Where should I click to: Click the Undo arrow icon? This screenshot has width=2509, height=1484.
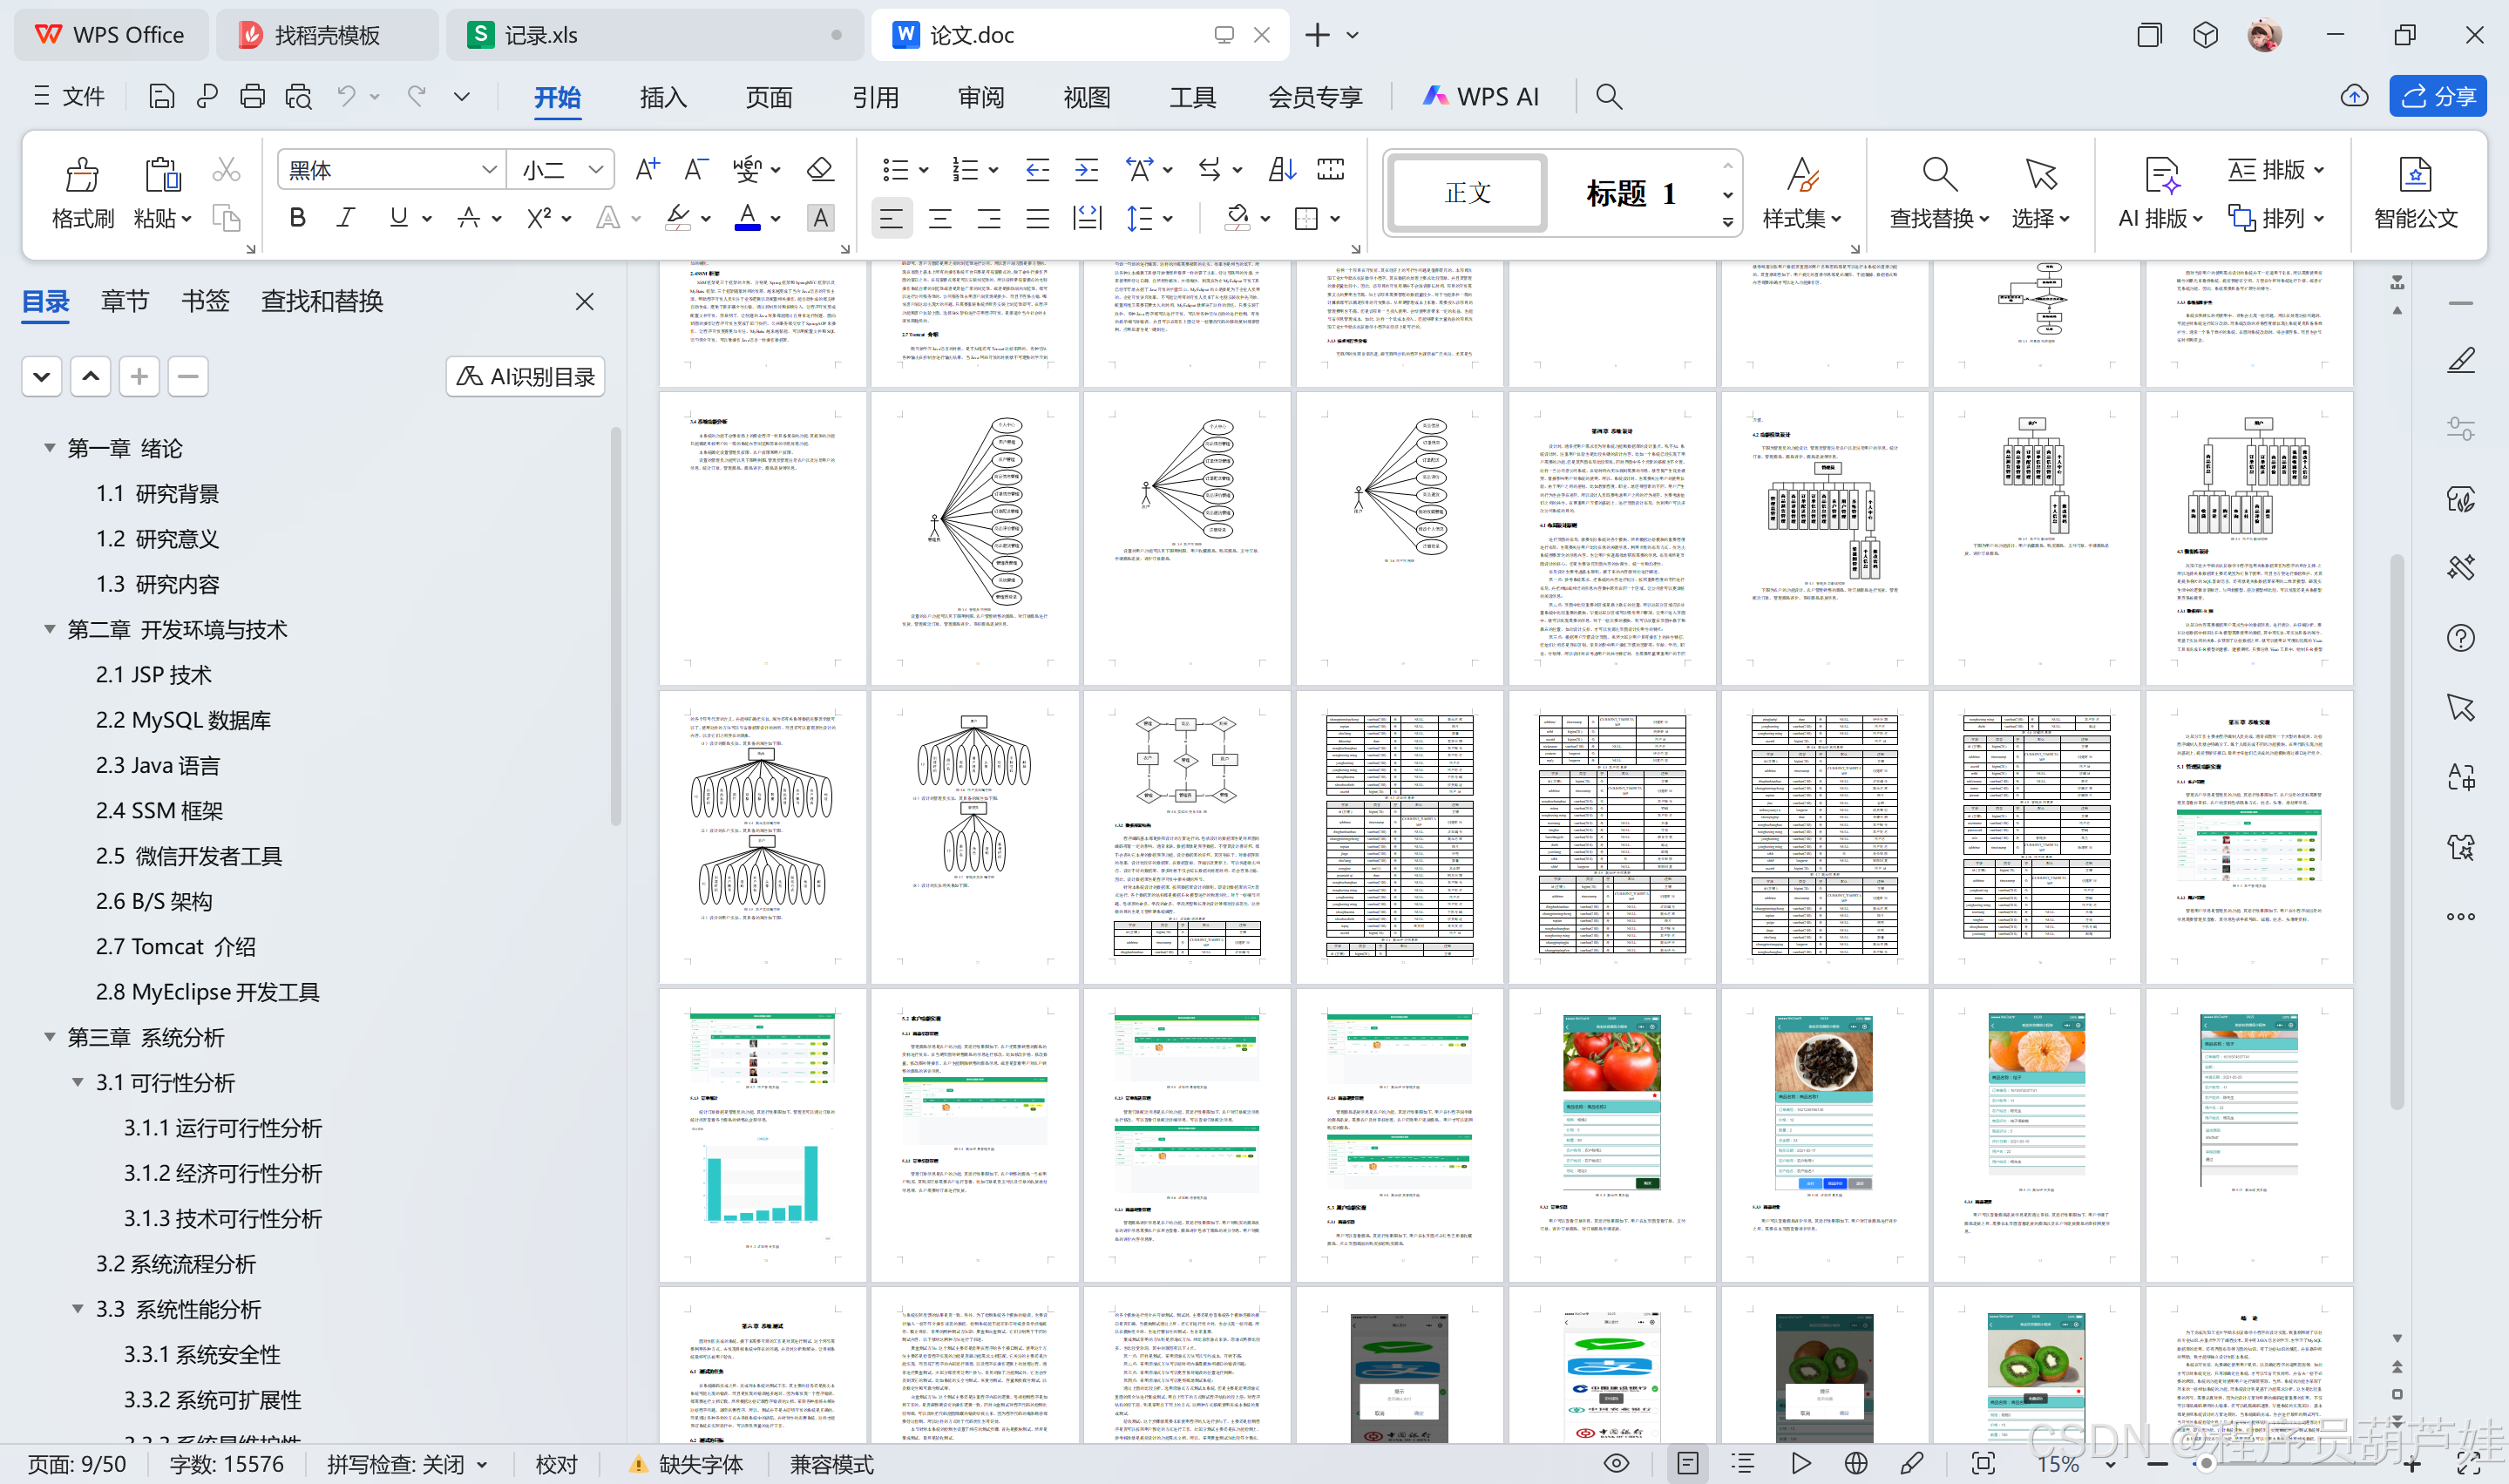(346, 96)
